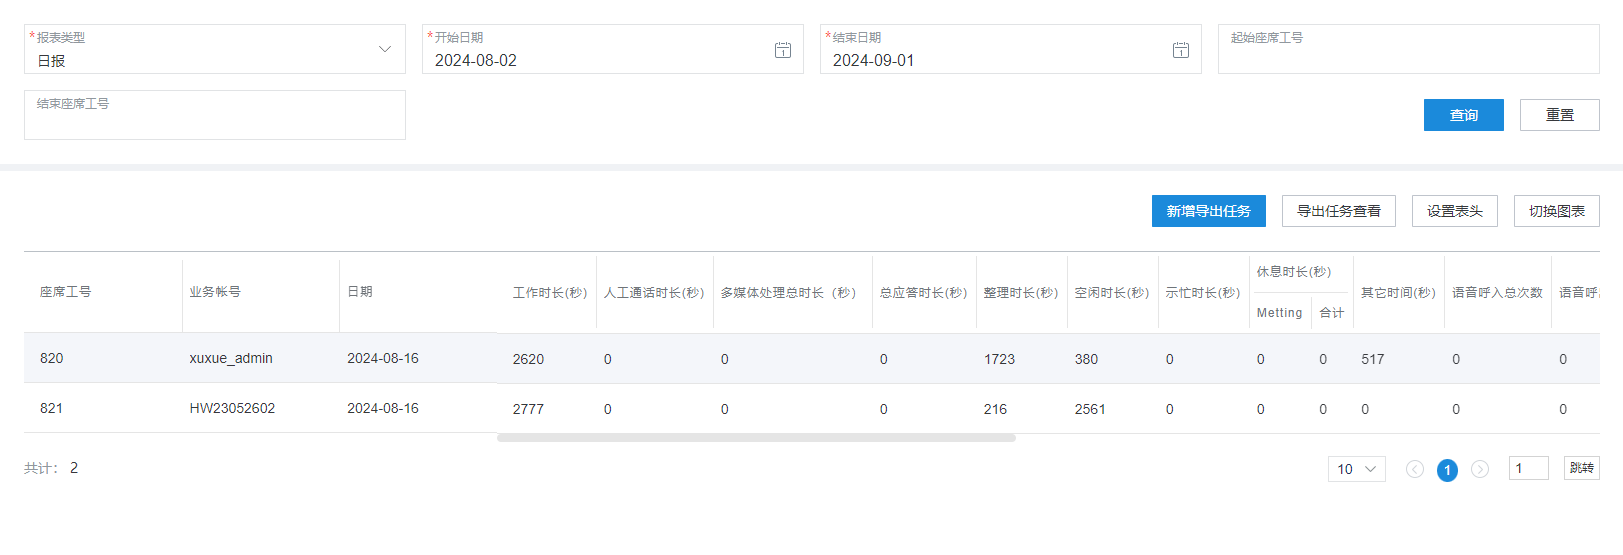Click the 日期 column header
1623x555 pixels.
360,292
